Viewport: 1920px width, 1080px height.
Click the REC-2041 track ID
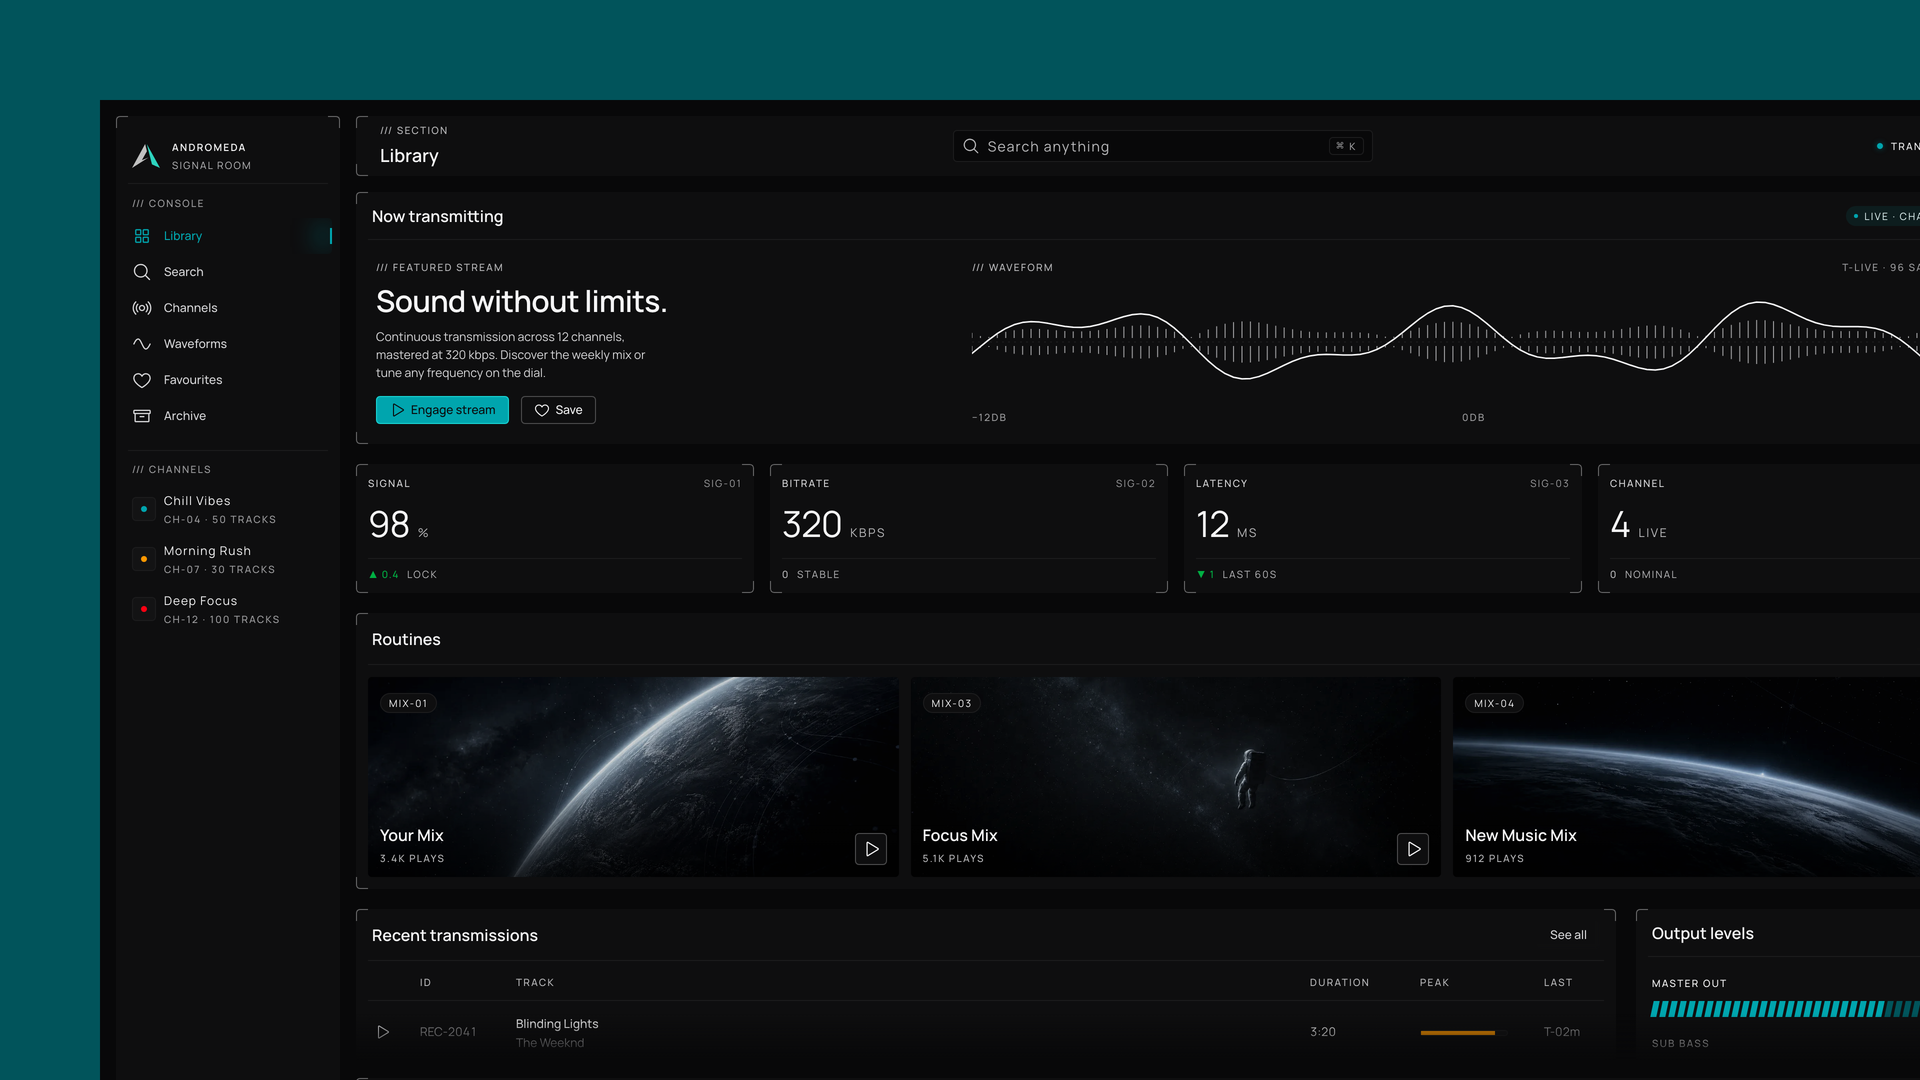point(448,1032)
